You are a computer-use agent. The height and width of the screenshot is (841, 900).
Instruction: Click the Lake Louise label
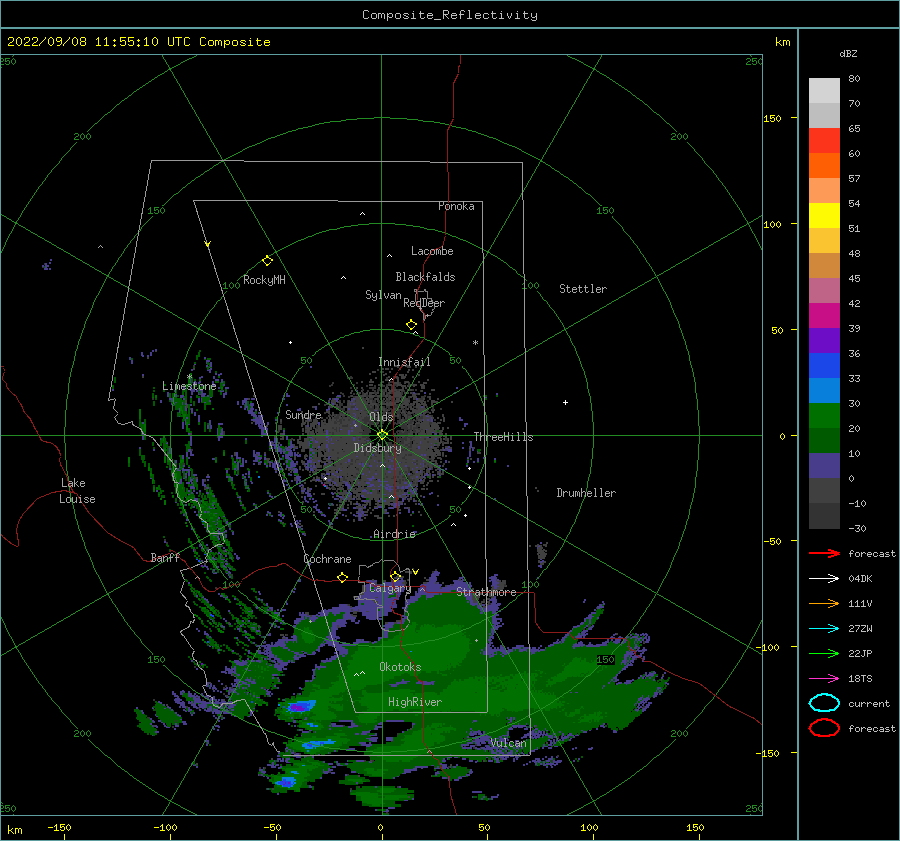pos(77,491)
